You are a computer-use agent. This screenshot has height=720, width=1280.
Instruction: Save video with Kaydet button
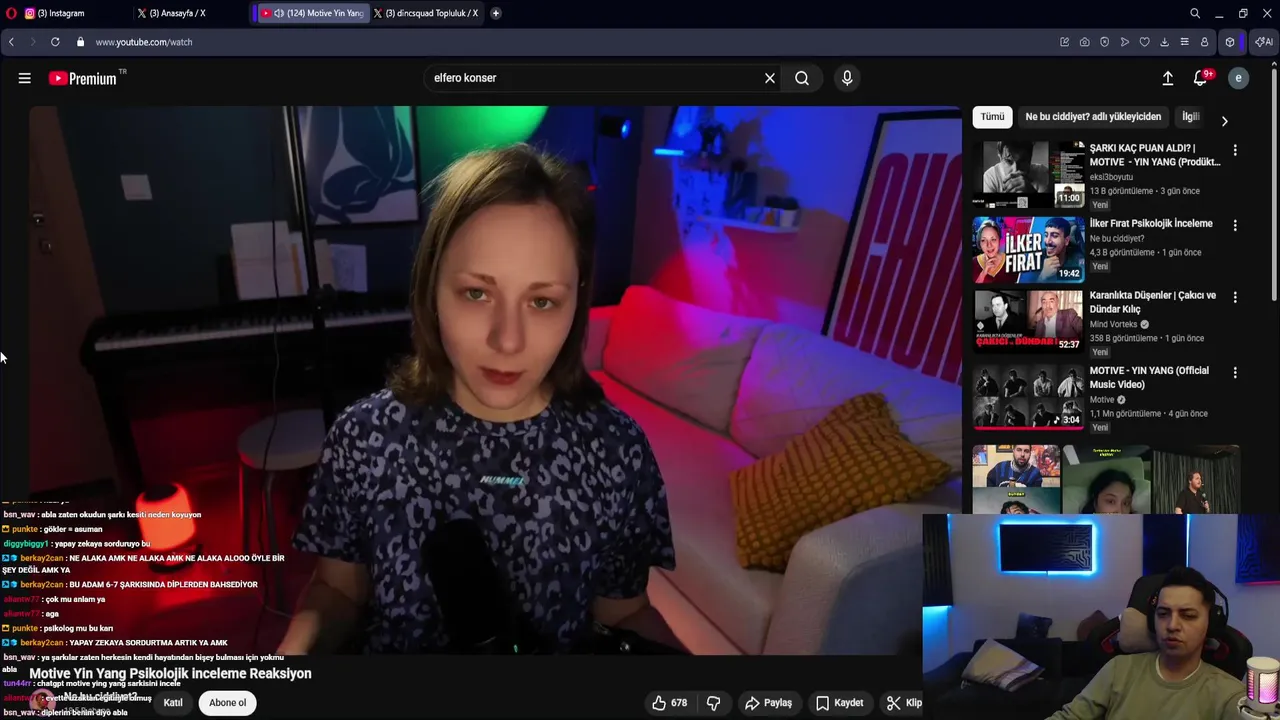coord(839,703)
